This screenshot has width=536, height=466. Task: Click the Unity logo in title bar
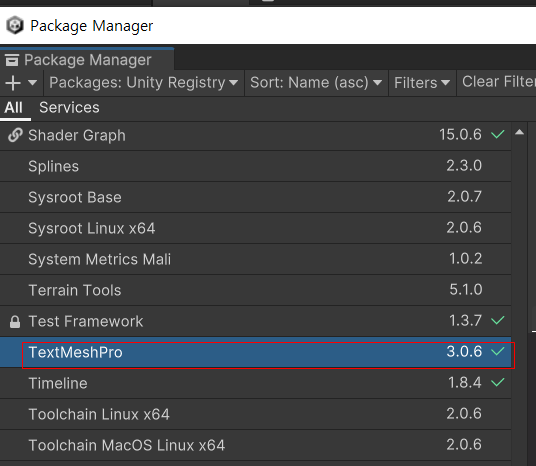15,25
